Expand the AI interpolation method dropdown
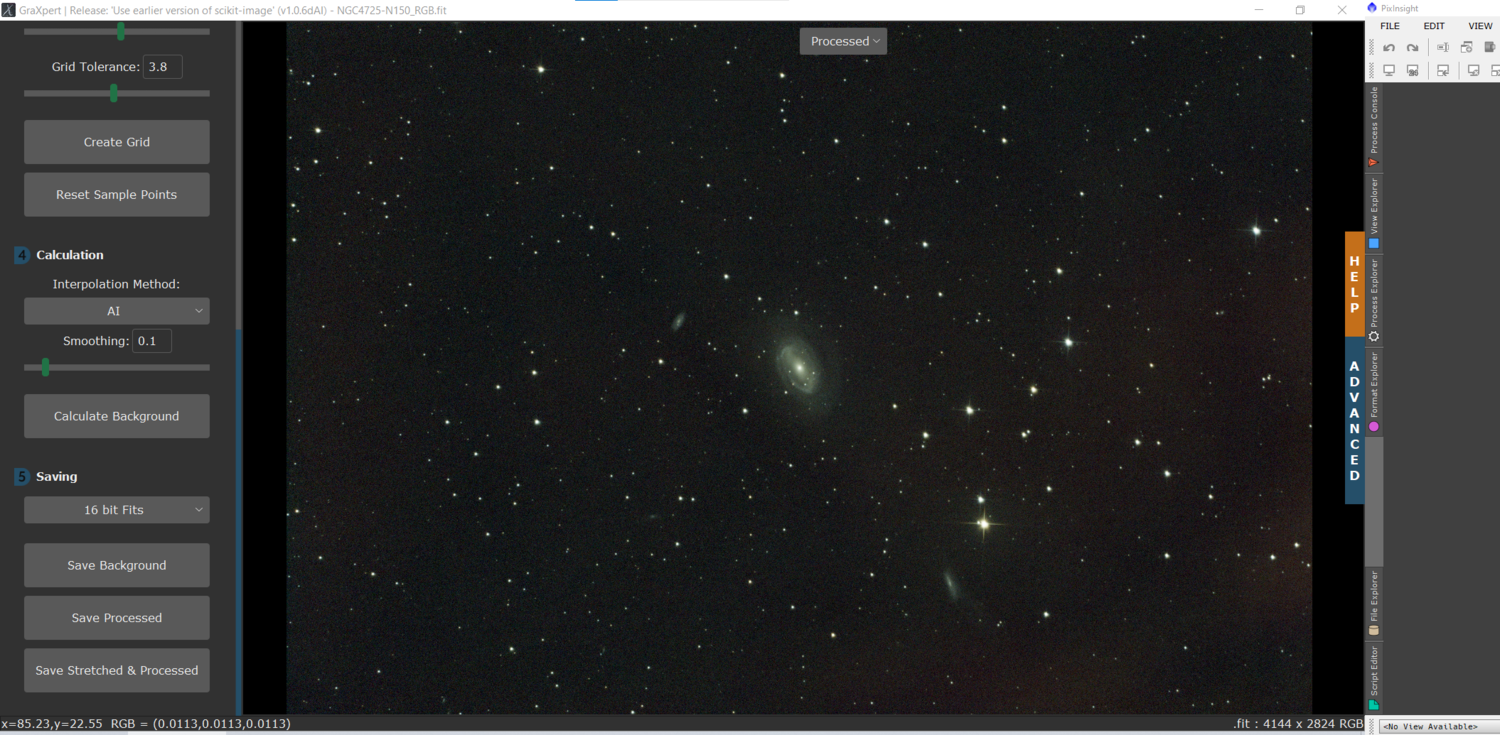Image resolution: width=1500 pixels, height=735 pixels. pos(117,311)
